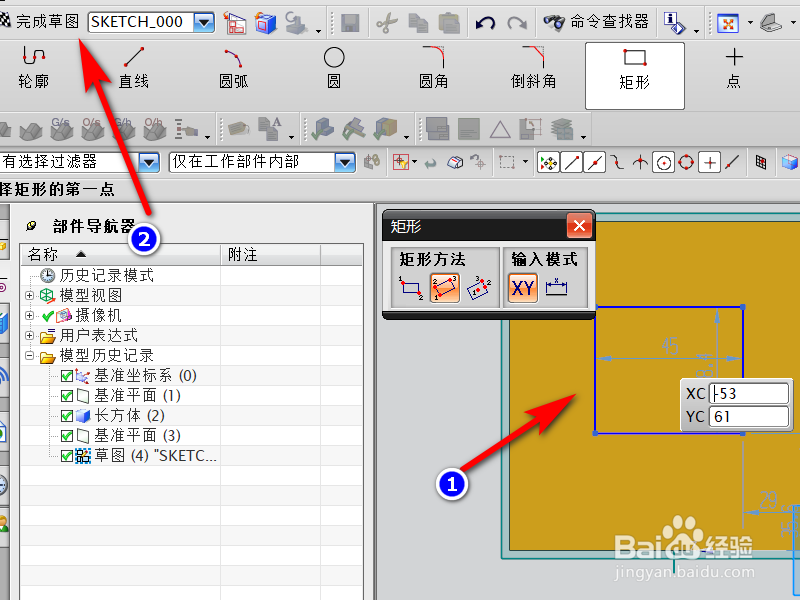
Task: Click the Part Navigator (部件导航器) title
Action: [x=94, y=226]
